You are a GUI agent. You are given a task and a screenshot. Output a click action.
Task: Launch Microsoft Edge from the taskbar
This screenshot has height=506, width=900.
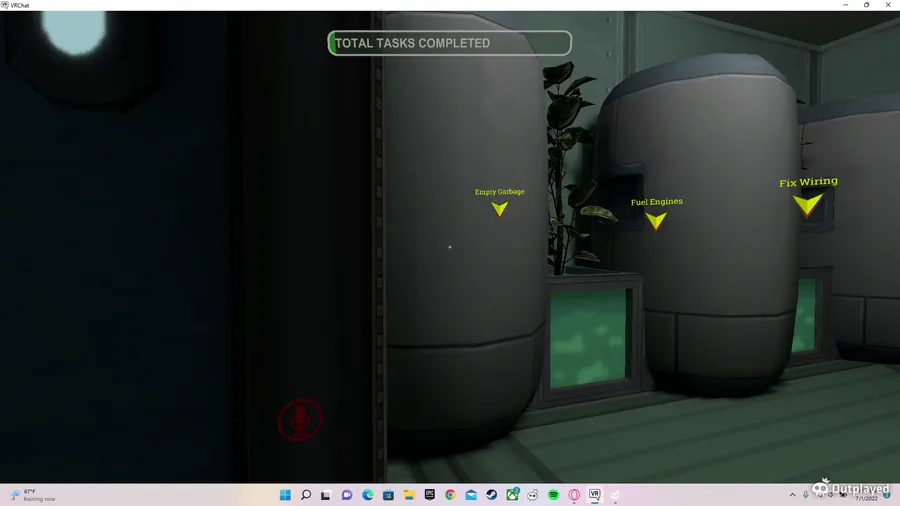tap(367, 495)
